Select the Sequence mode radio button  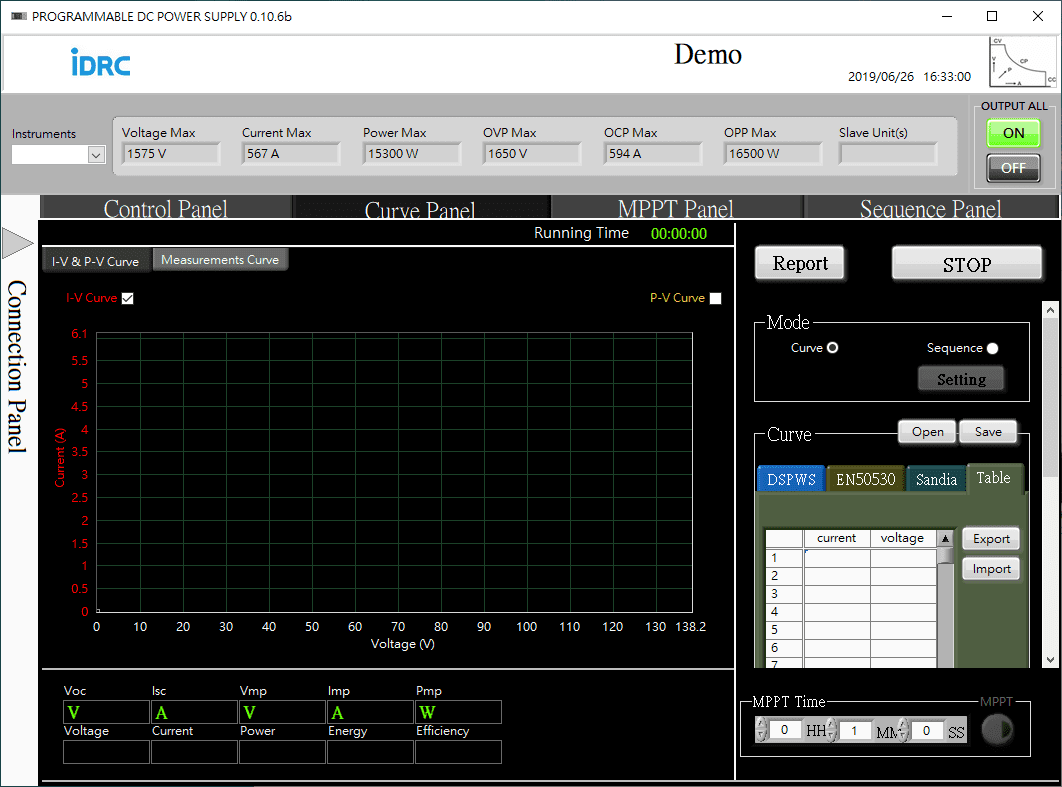coord(992,349)
